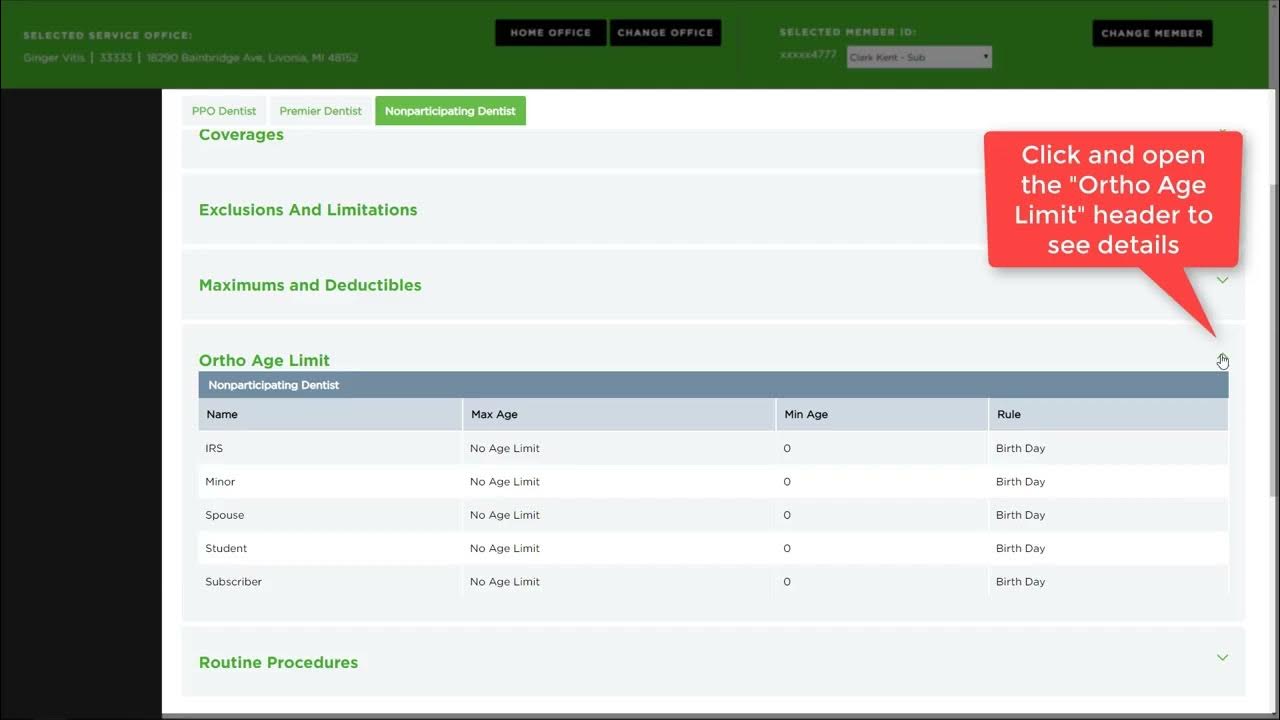Expand Routine Procedures using its chevron
Viewport: 1280px width, 720px height.
[1222, 657]
